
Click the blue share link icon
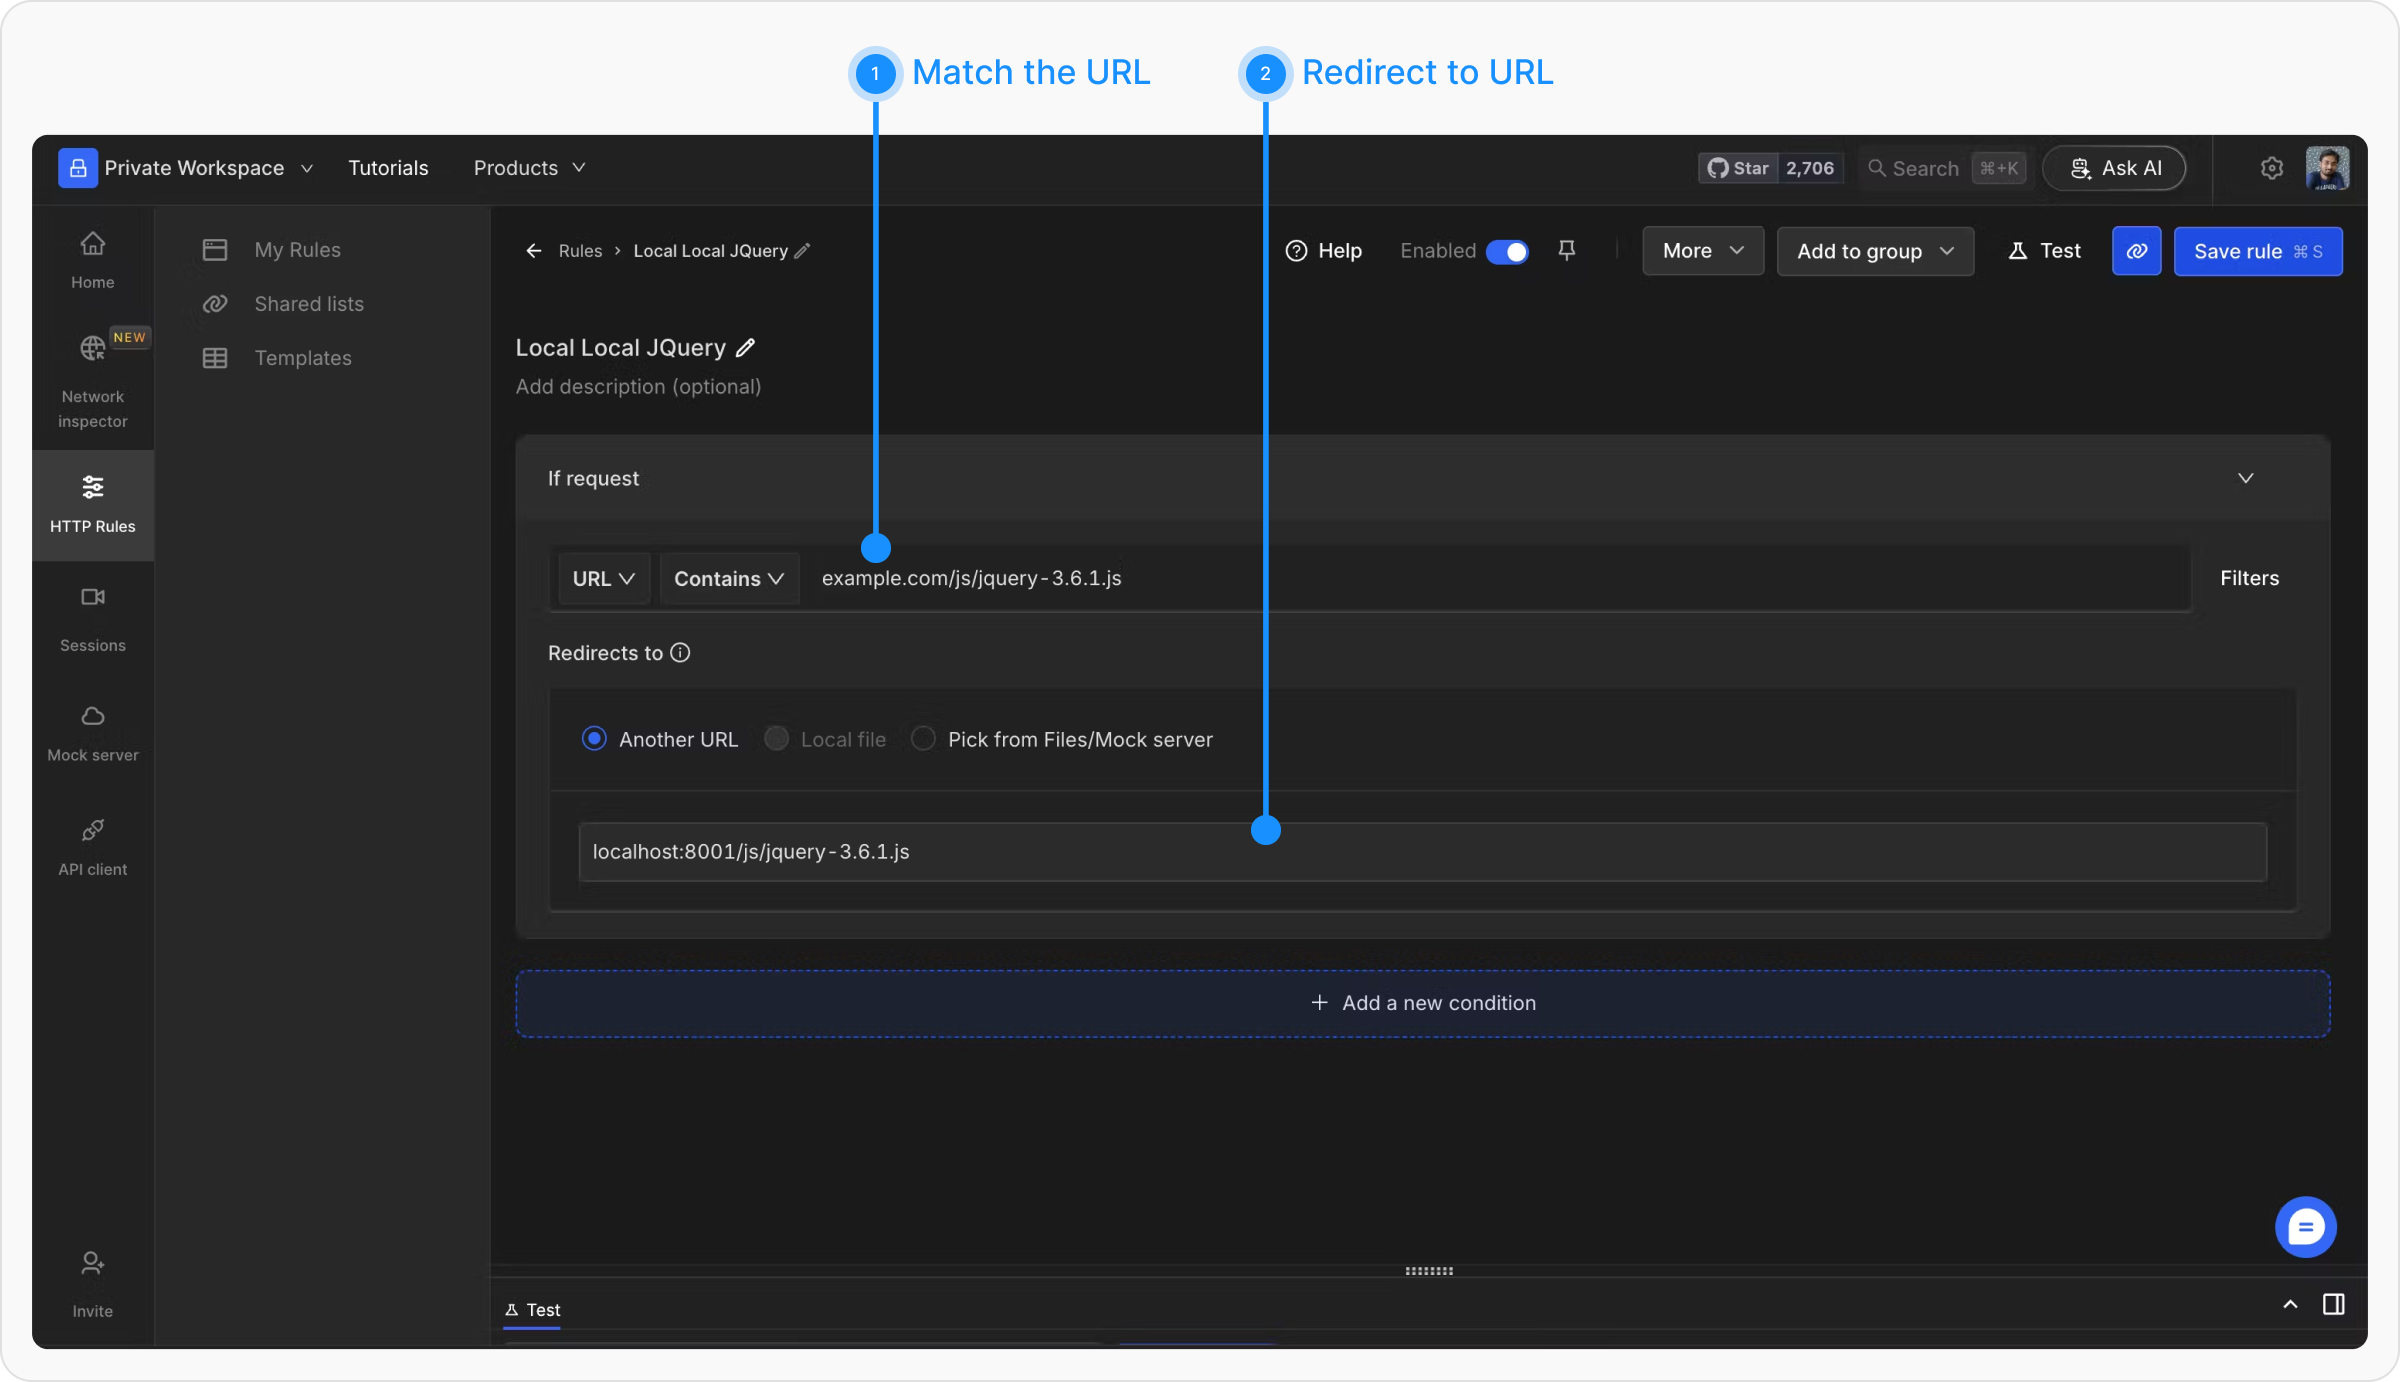click(x=2136, y=251)
